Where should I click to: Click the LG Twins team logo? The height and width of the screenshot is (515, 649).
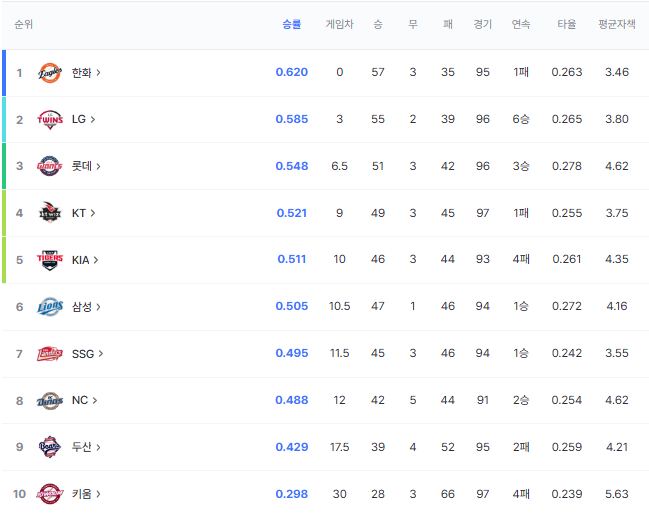[x=50, y=120]
